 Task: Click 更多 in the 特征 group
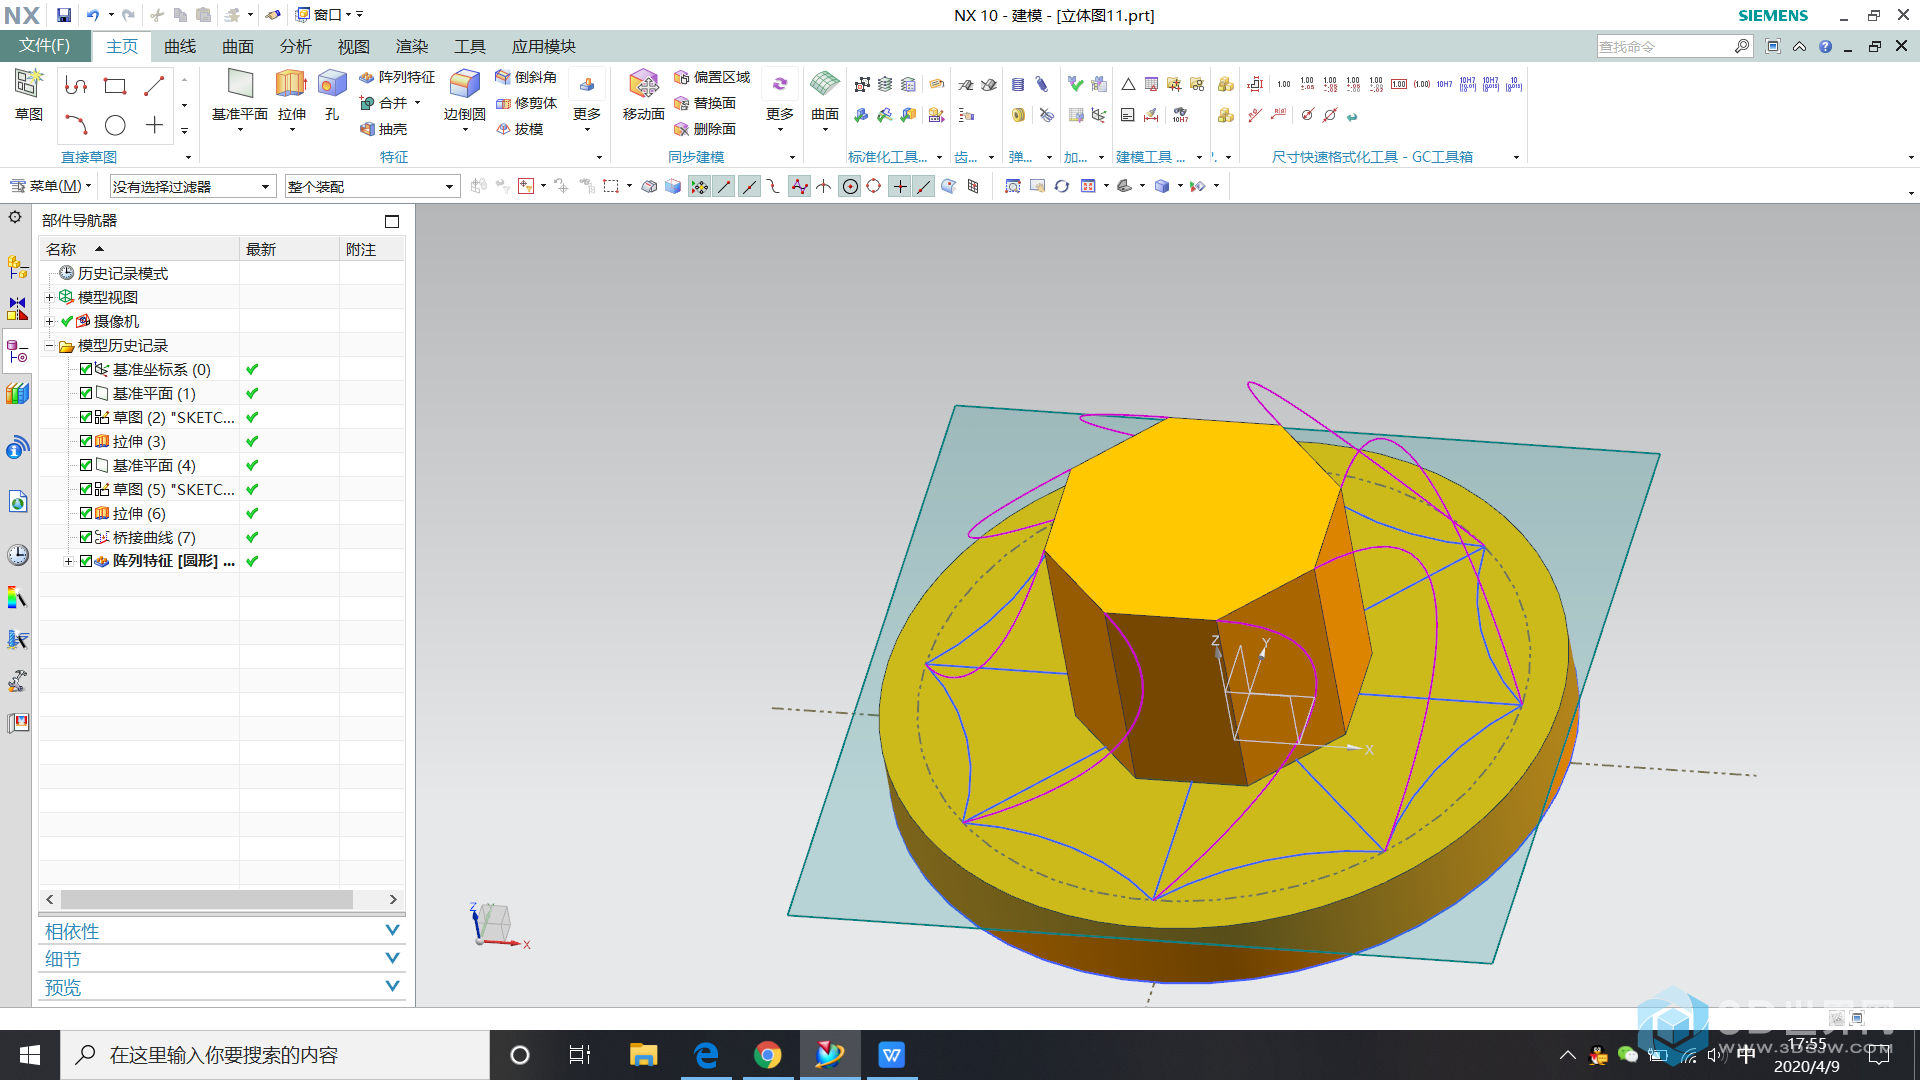pyautogui.click(x=587, y=101)
